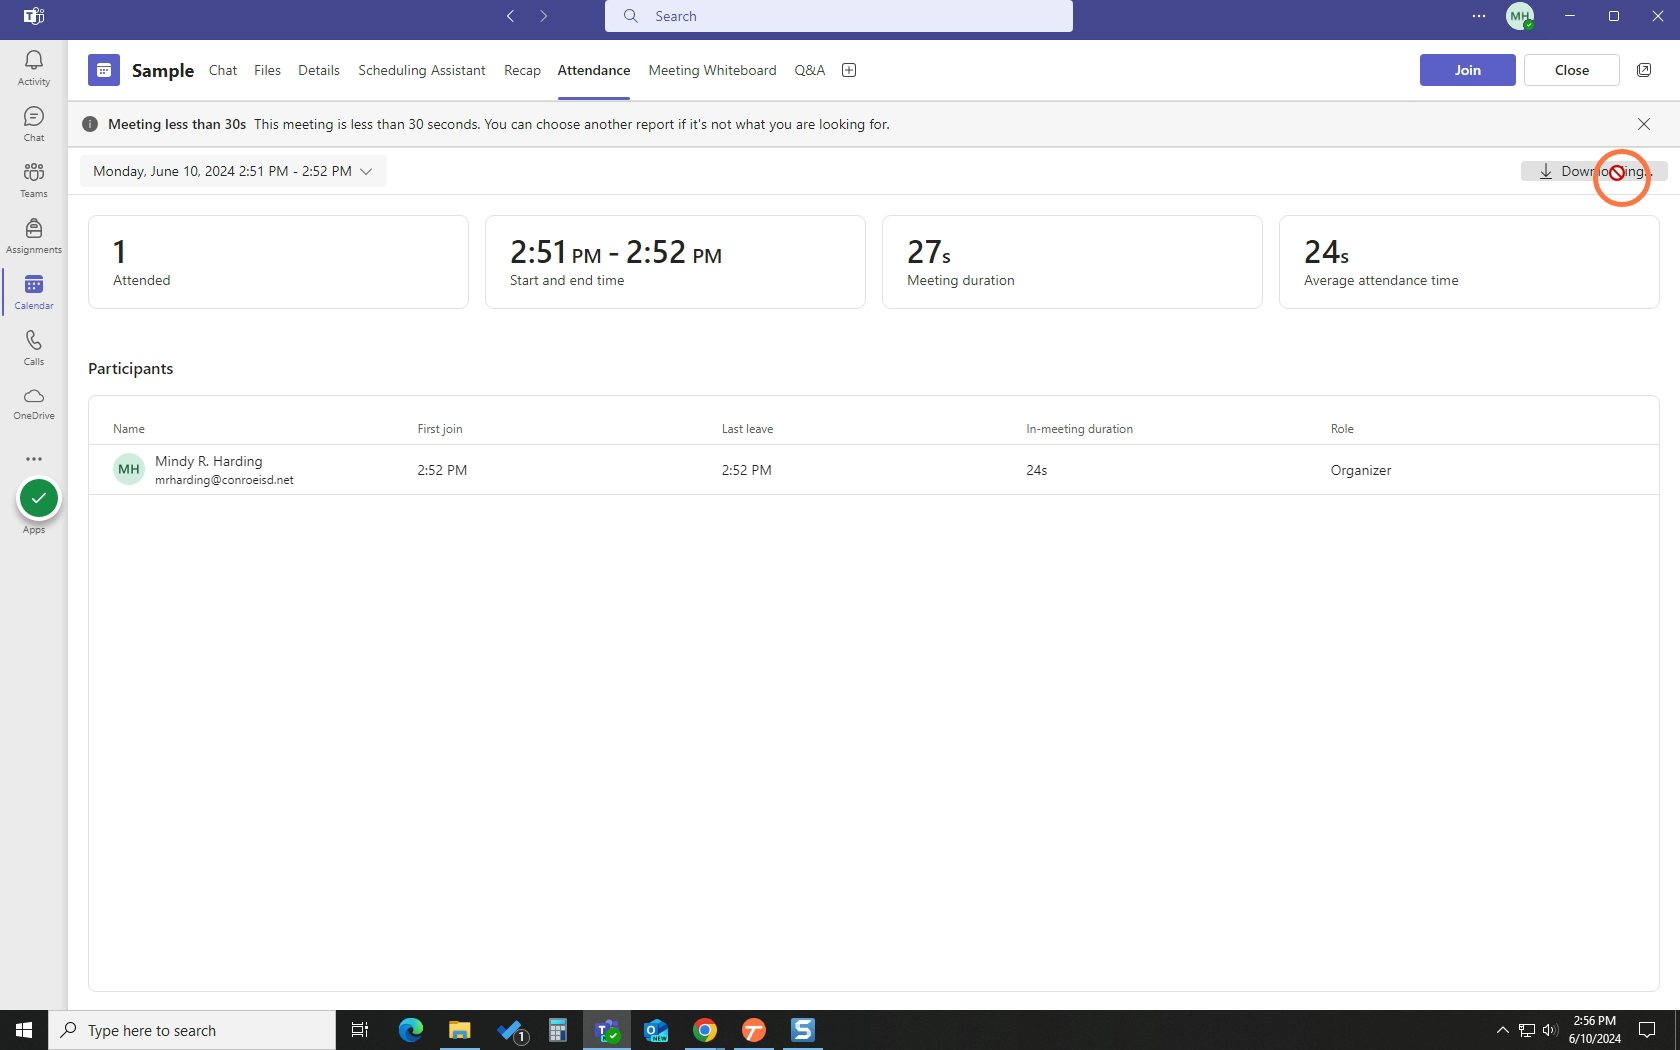This screenshot has width=1680, height=1050.
Task: Open the Meeting Whiteboard tab
Action: (x=712, y=70)
